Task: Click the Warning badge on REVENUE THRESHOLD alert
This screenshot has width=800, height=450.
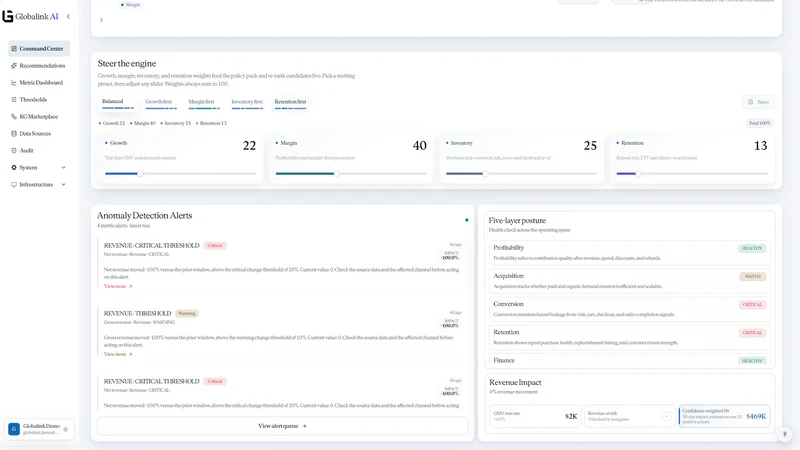Action: pos(187,313)
